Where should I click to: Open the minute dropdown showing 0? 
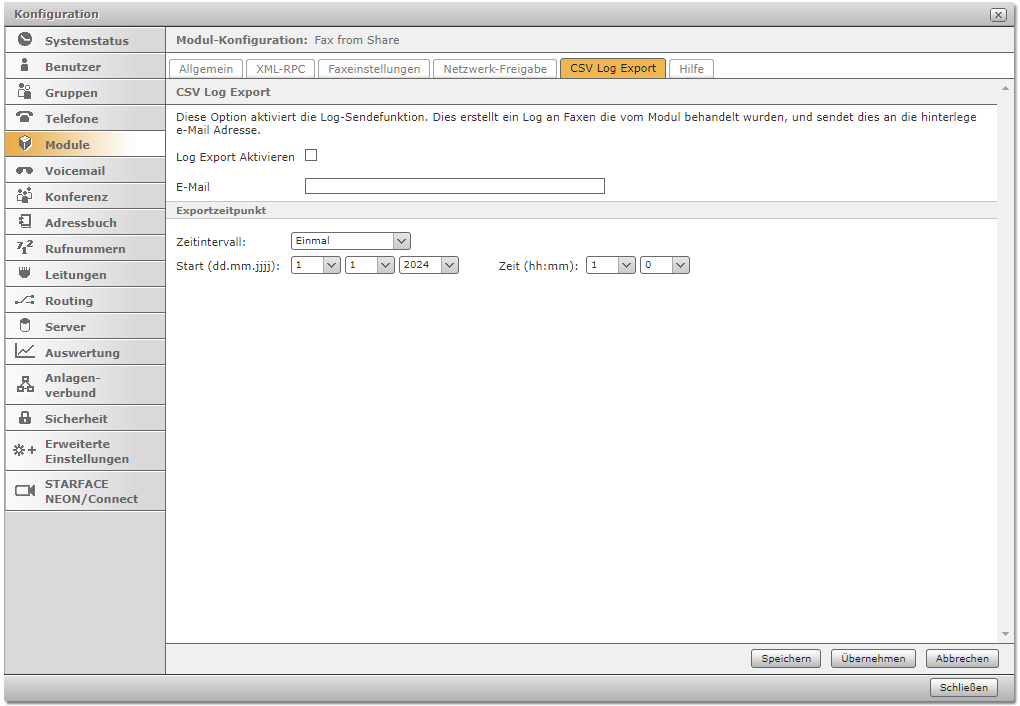680,265
